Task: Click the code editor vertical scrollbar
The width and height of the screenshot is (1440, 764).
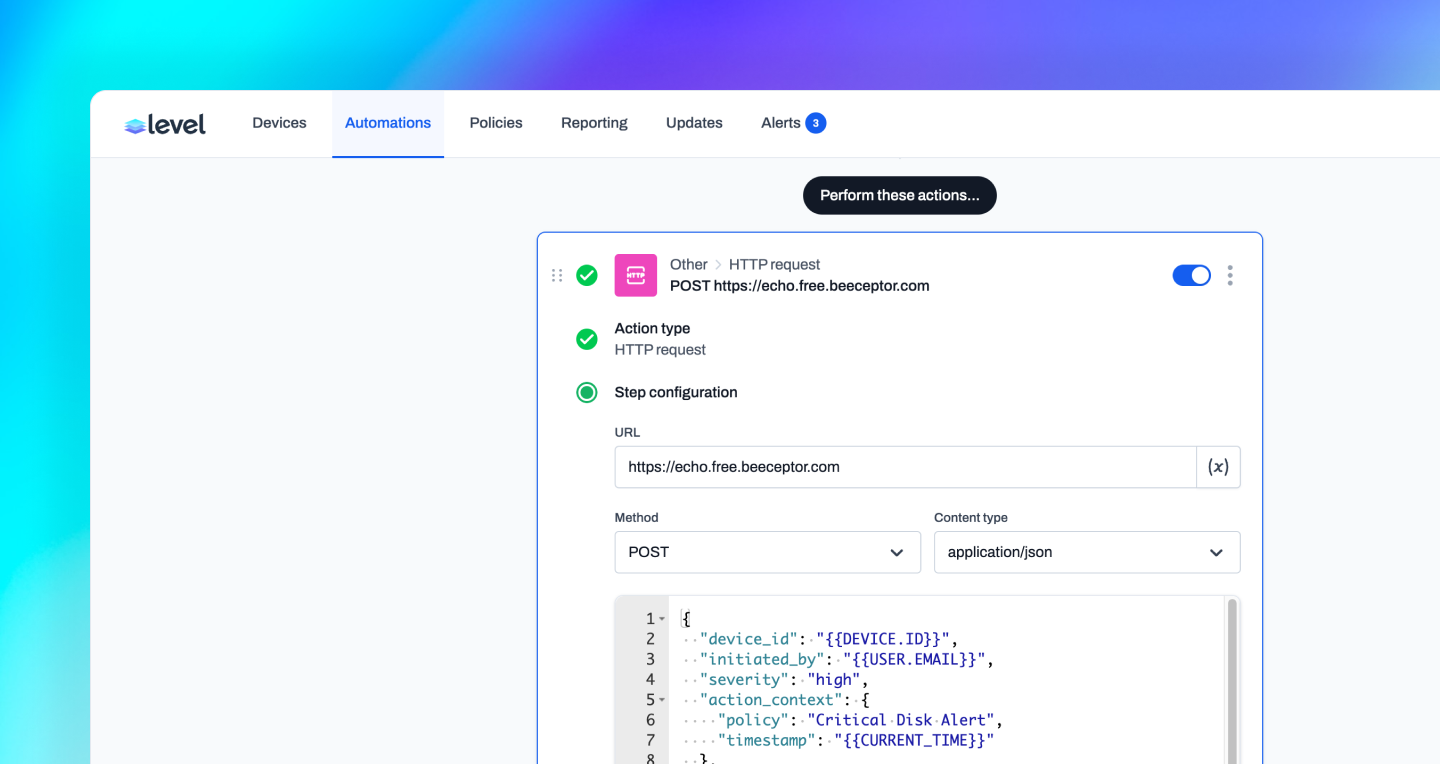Action: 1233,680
